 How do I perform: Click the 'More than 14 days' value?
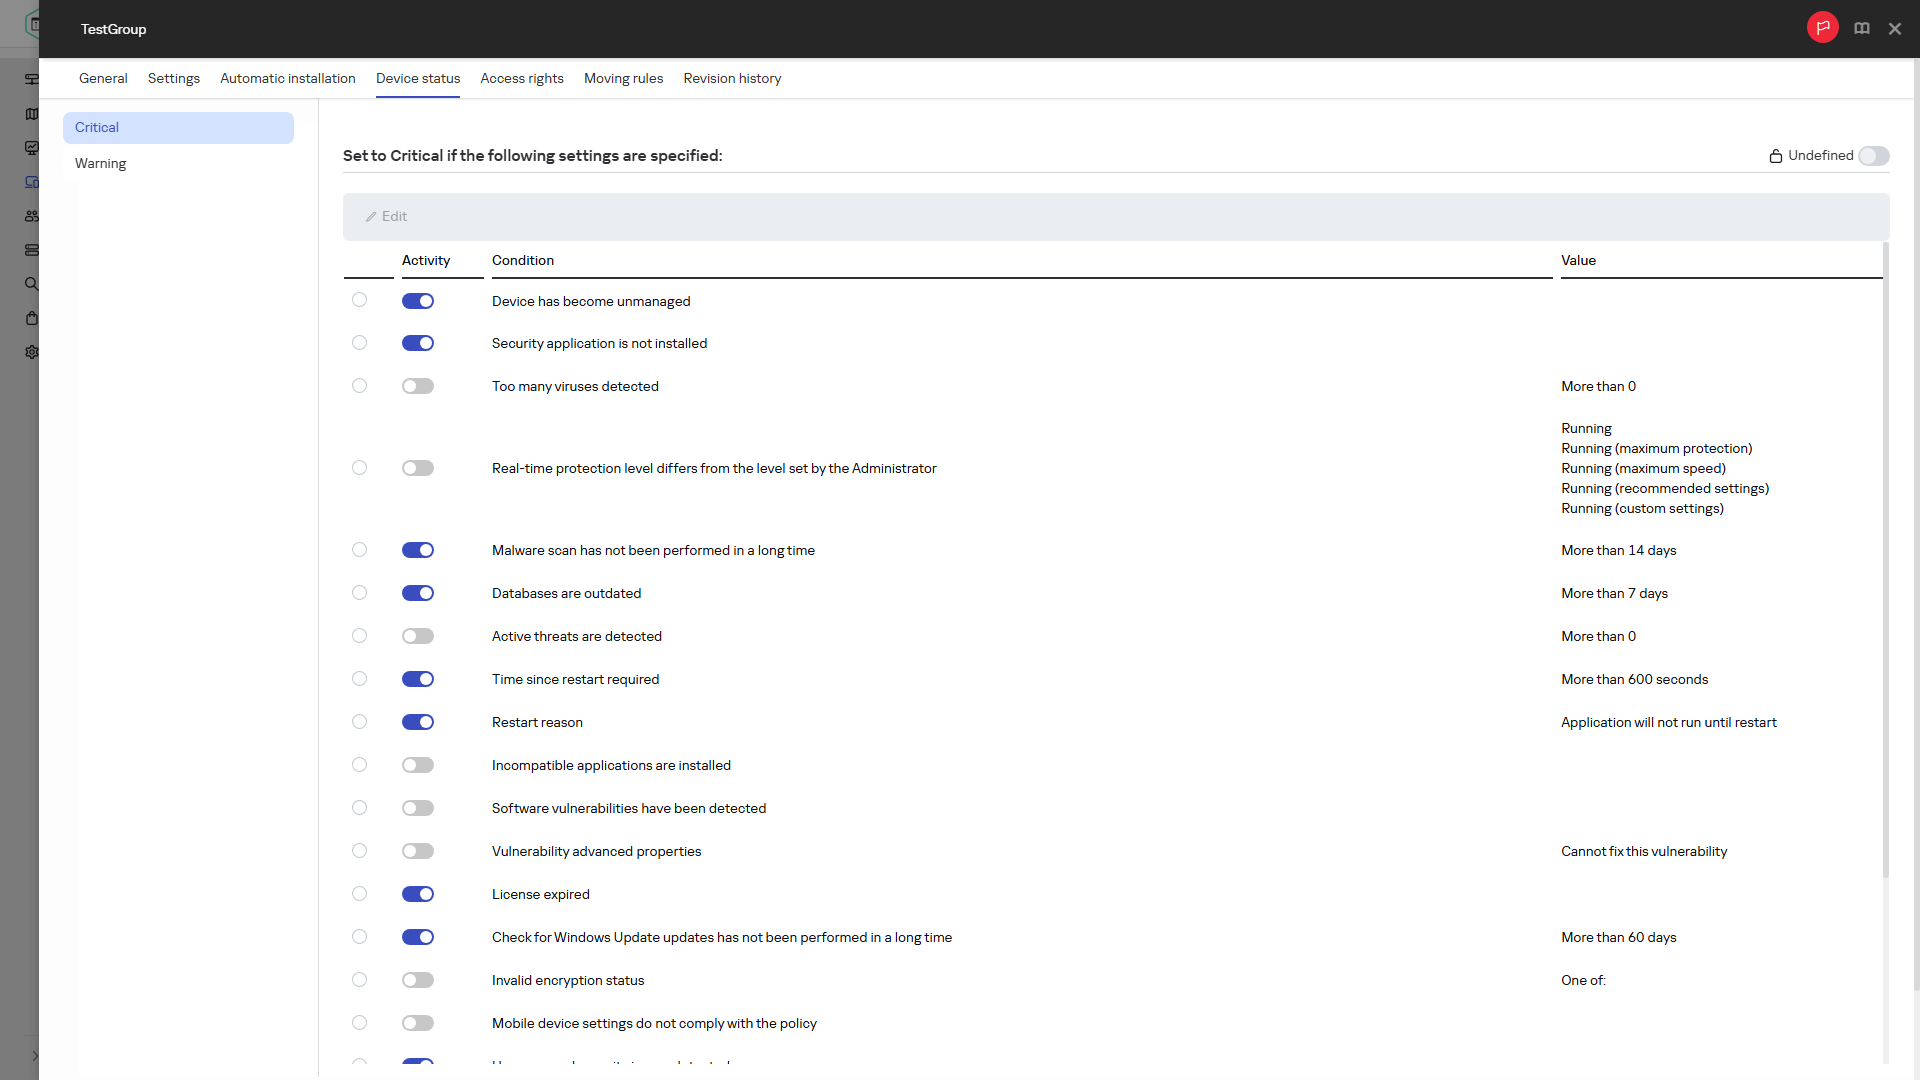[x=1619, y=551]
